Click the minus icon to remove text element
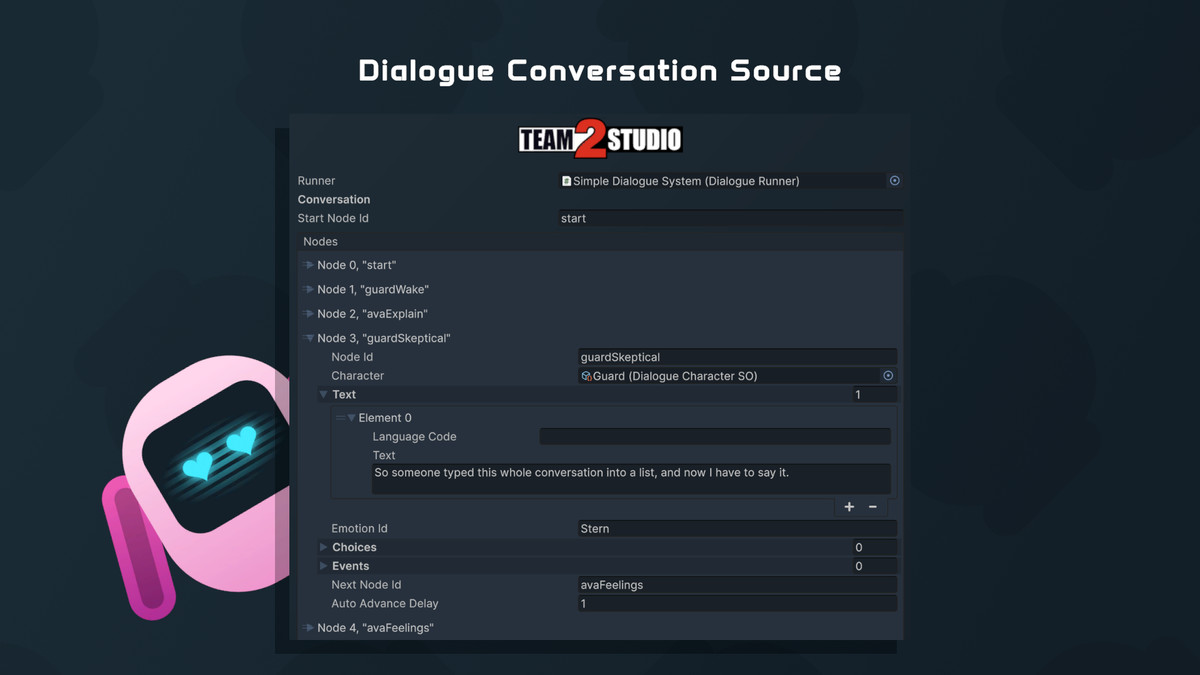Image resolution: width=1200 pixels, height=675 pixels. point(873,507)
